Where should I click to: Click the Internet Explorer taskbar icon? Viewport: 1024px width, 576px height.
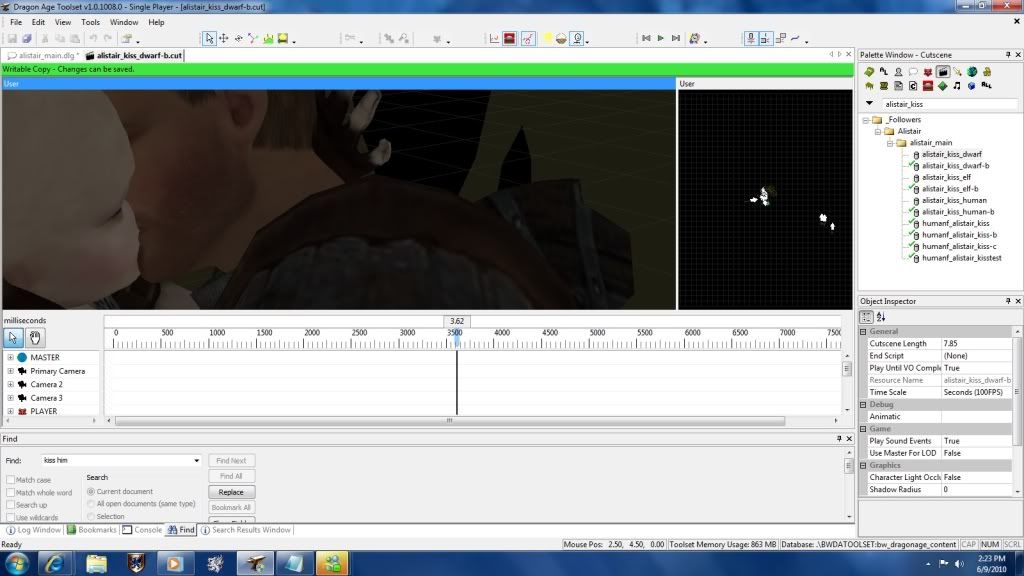tap(55, 563)
